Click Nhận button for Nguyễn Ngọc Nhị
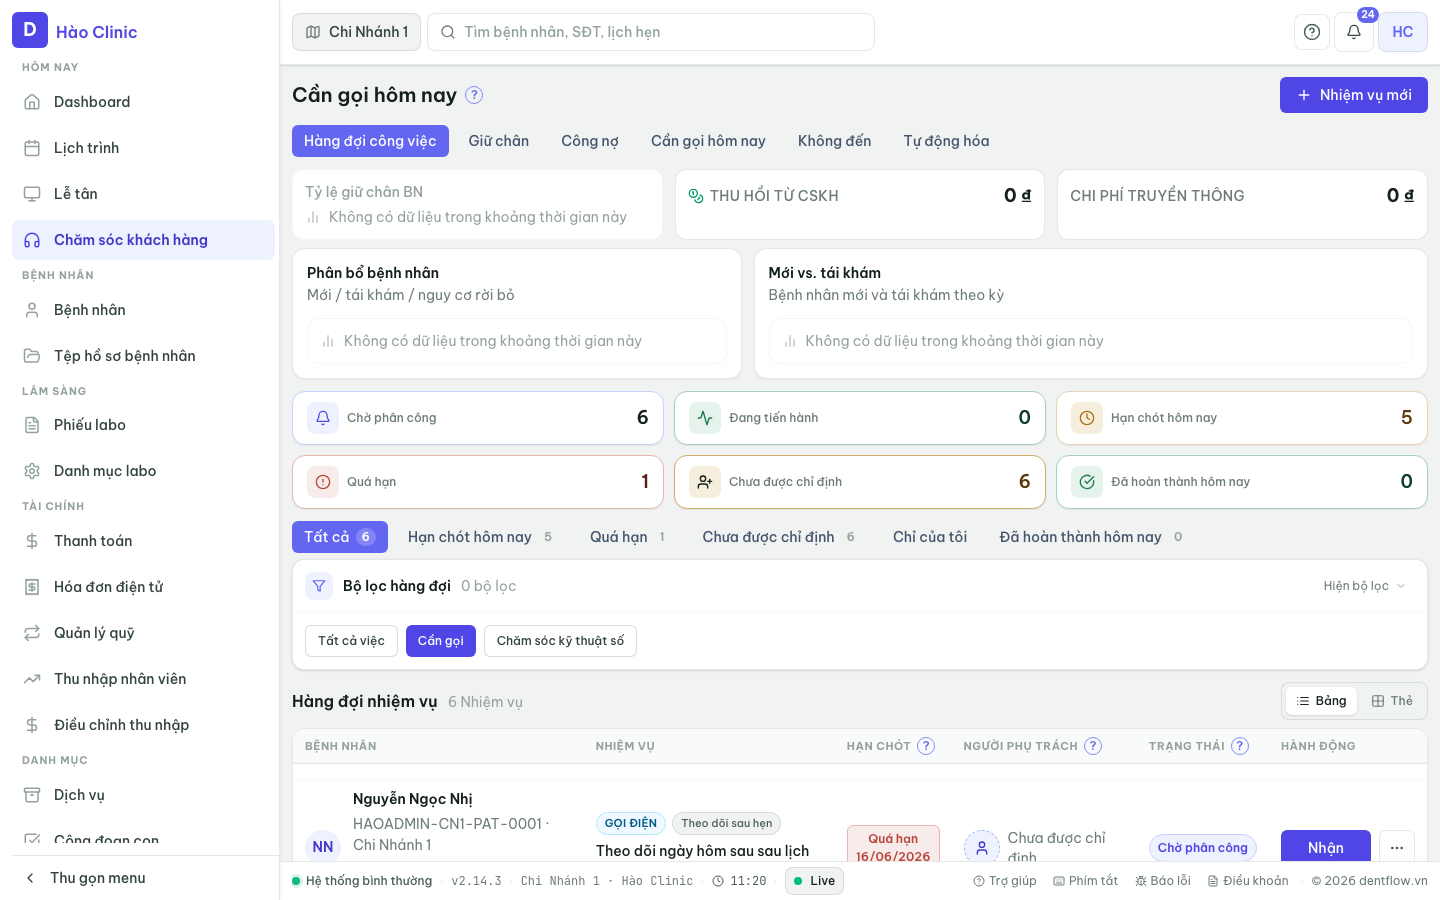This screenshot has width=1440, height=900. click(1326, 847)
